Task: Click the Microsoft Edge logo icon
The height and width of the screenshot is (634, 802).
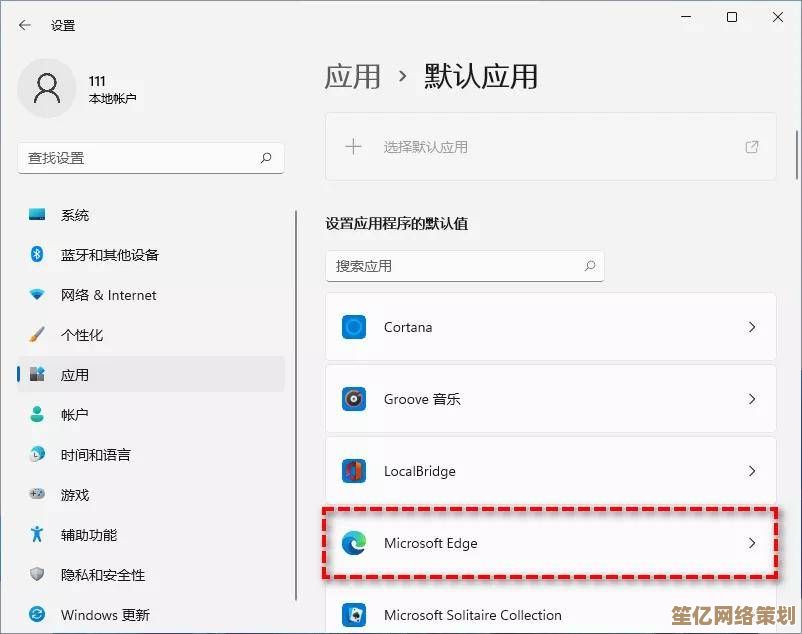Action: coord(354,543)
